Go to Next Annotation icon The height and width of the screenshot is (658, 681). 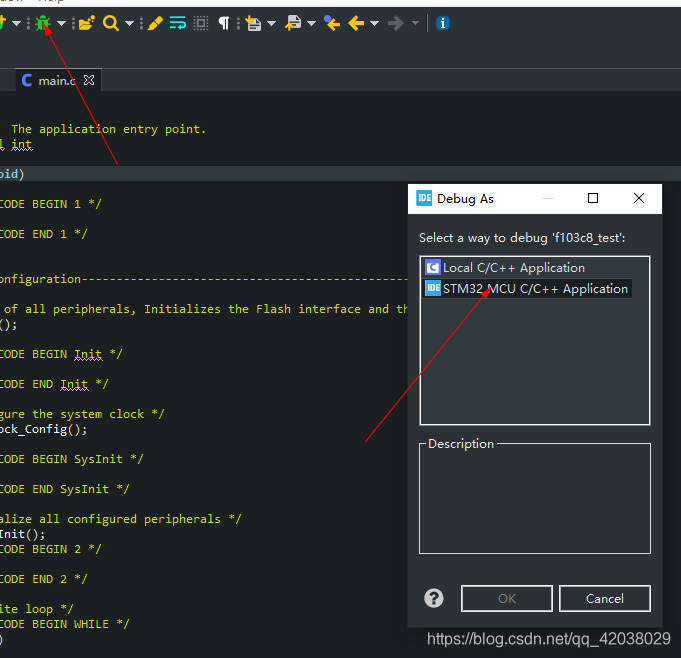pos(253,23)
